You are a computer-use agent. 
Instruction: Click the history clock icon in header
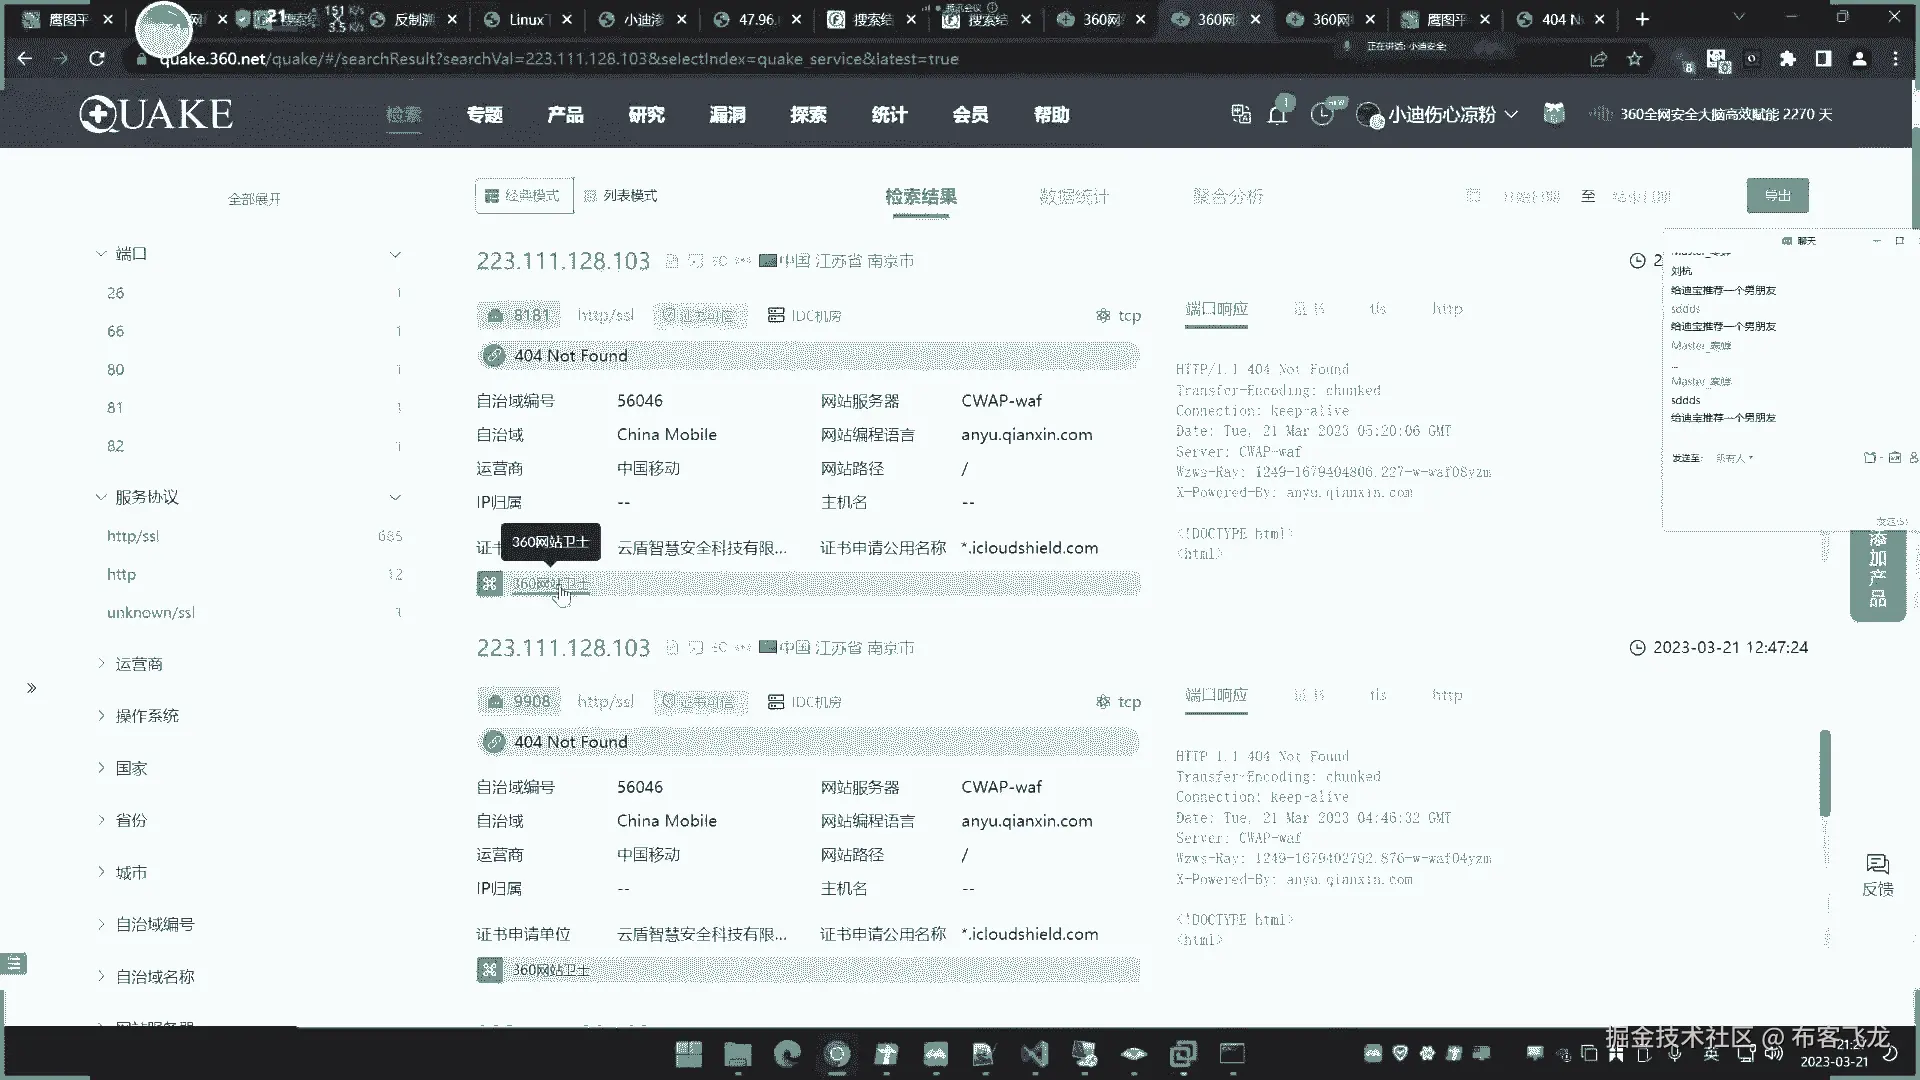[x=1322, y=115]
